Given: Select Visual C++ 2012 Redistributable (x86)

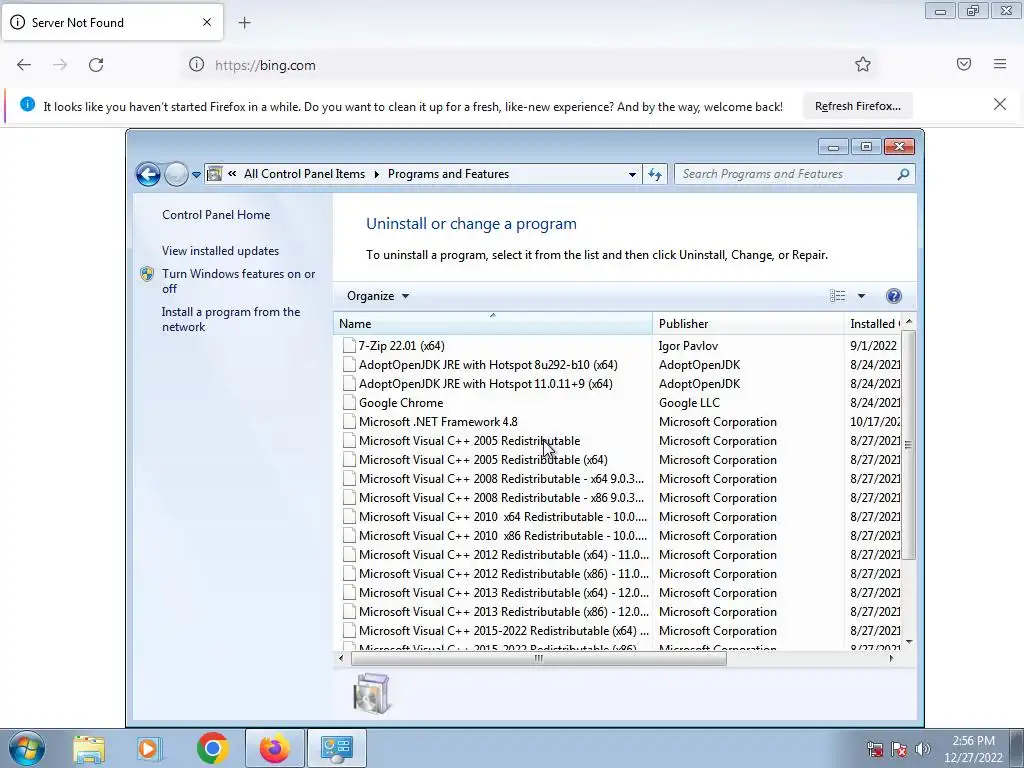Looking at the screenshot, I should click(x=504, y=573).
